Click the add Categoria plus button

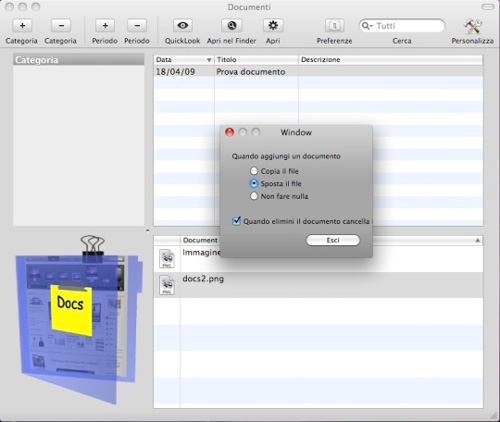22,26
